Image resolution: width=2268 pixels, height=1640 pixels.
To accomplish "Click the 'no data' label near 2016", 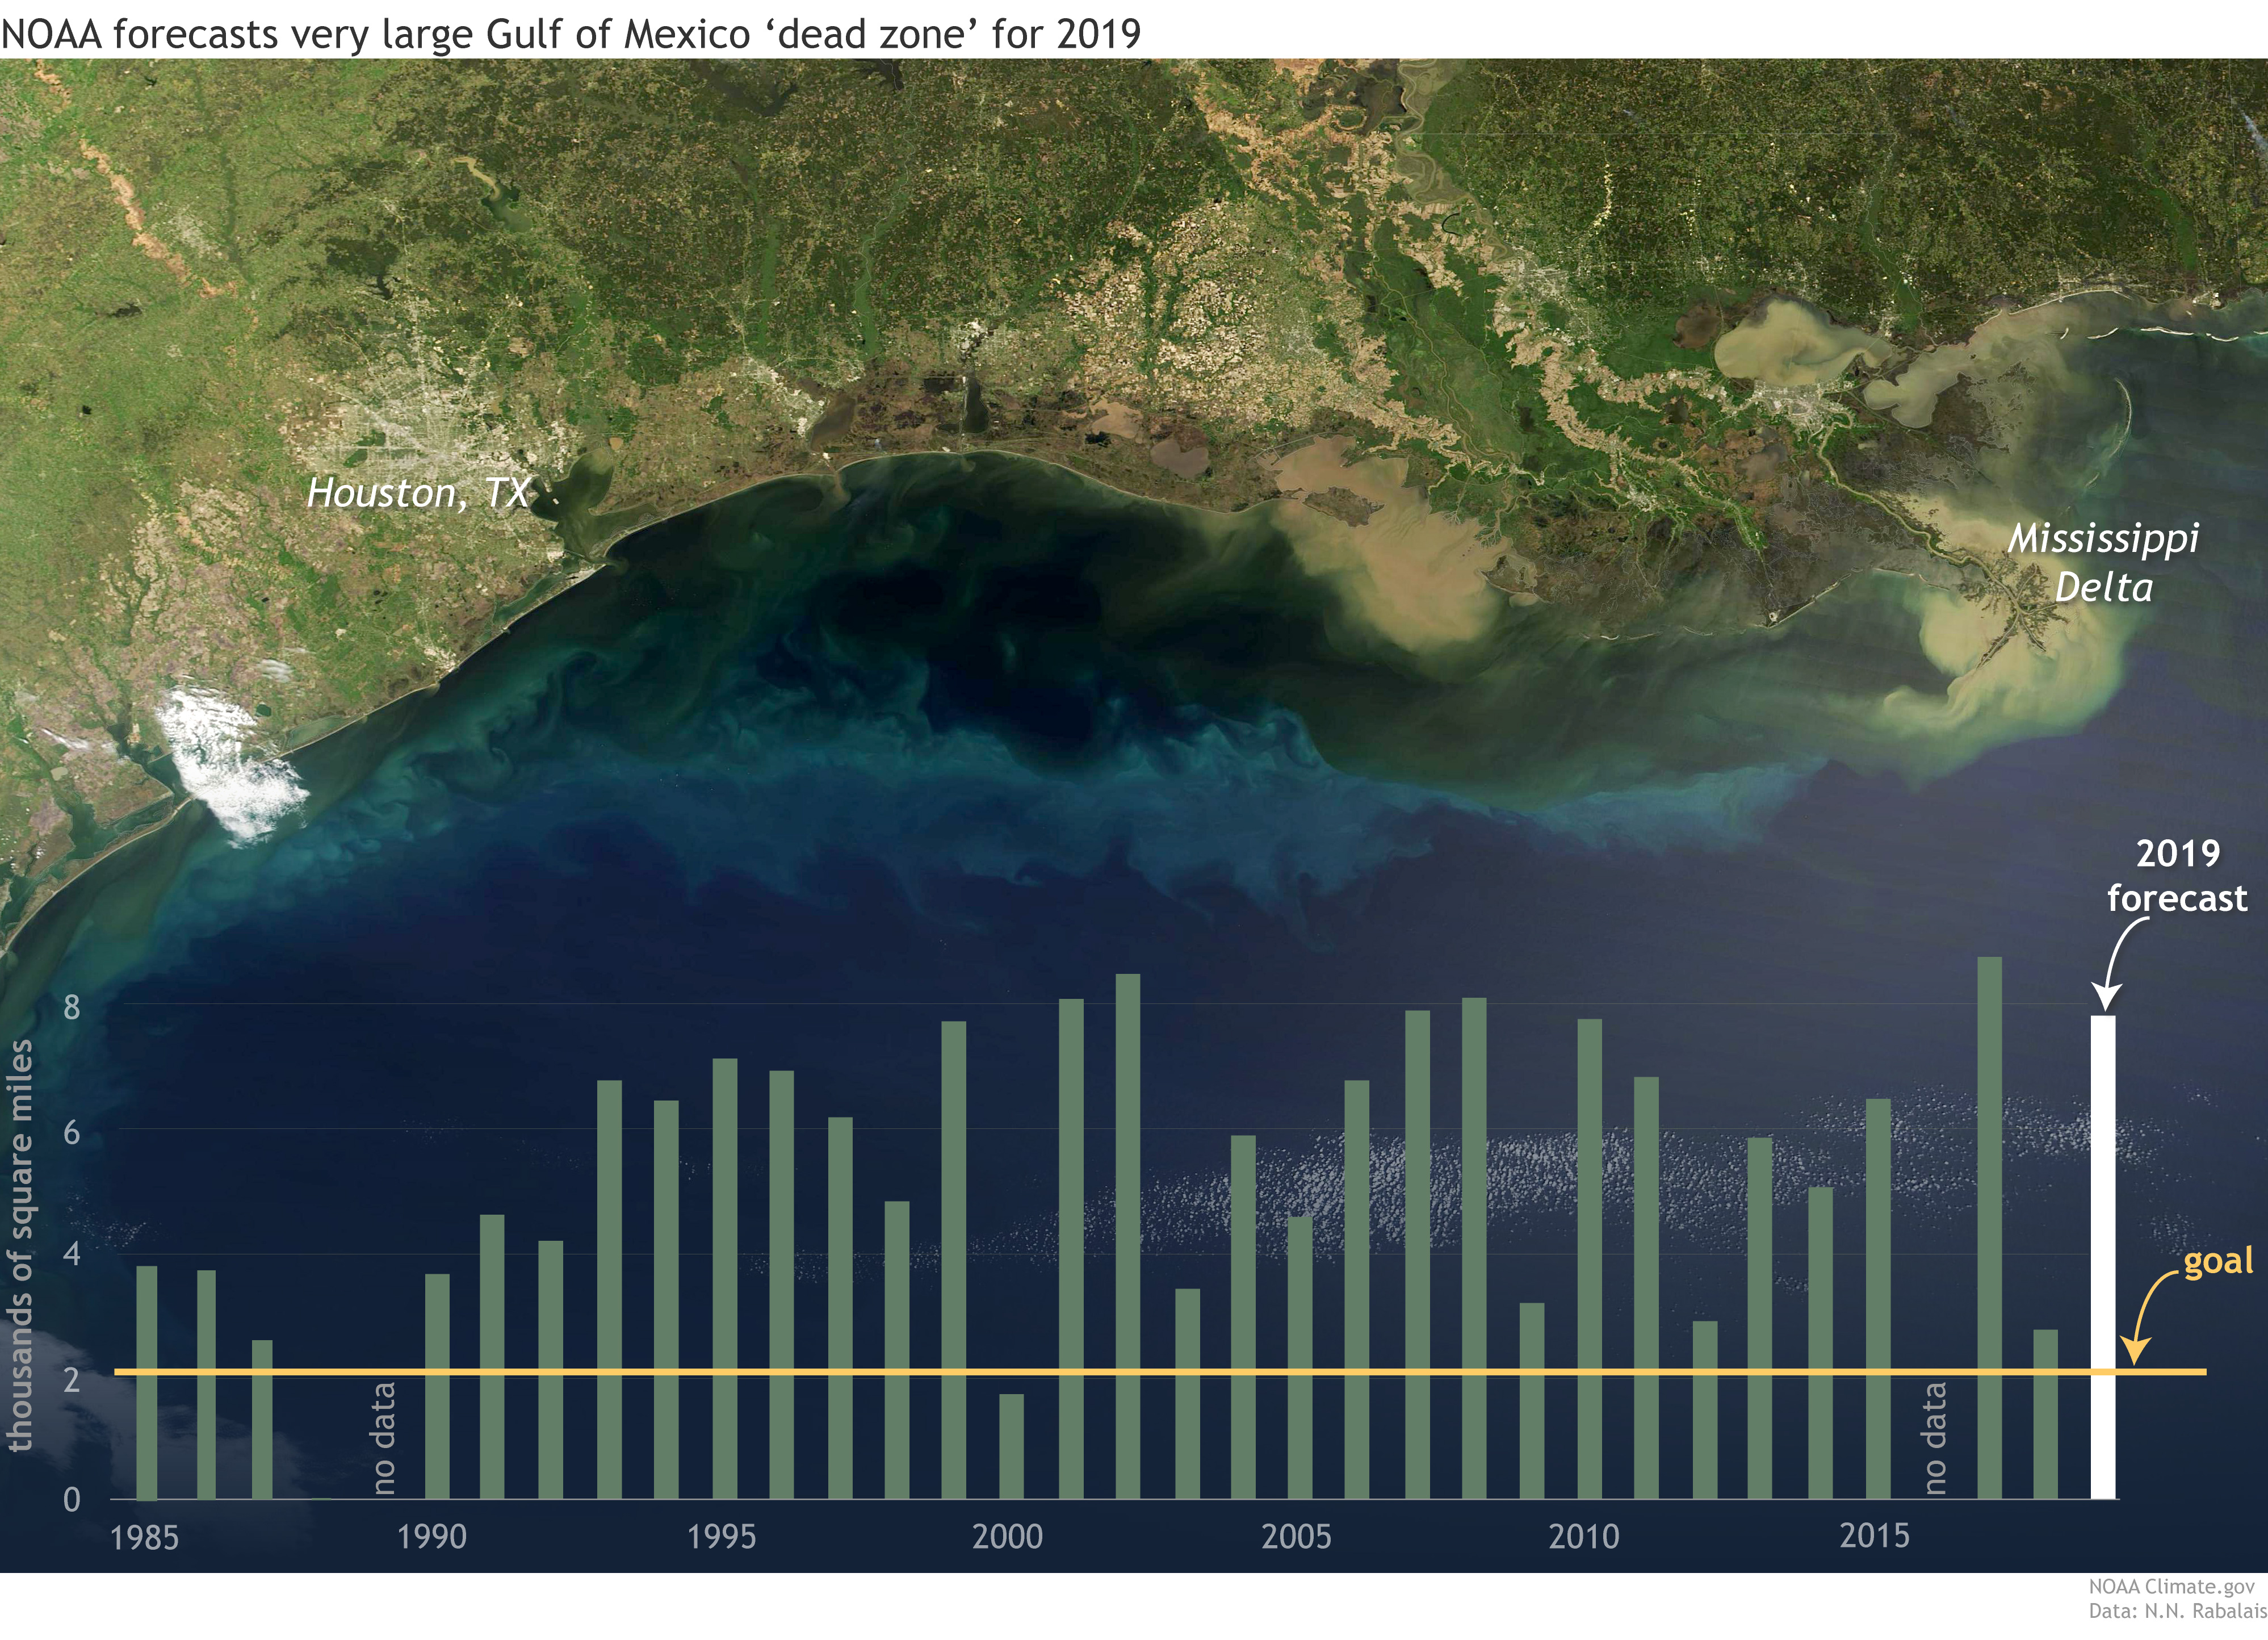I will tap(1935, 1438).
